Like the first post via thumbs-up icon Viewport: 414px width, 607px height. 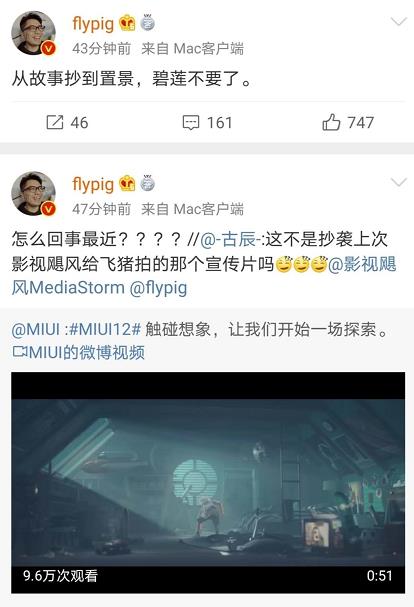point(331,122)
